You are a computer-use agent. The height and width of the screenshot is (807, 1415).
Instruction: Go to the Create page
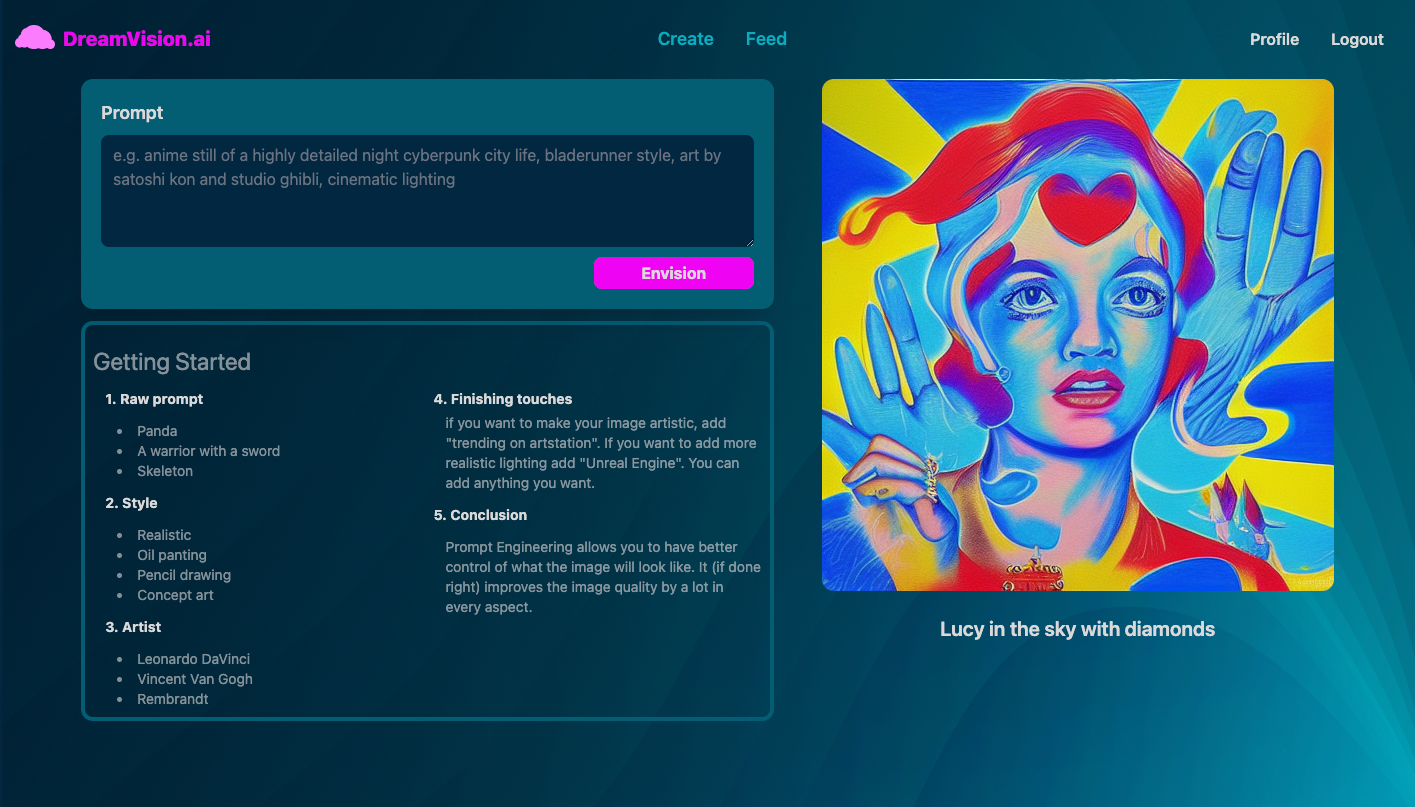click(x=685, y=39)
